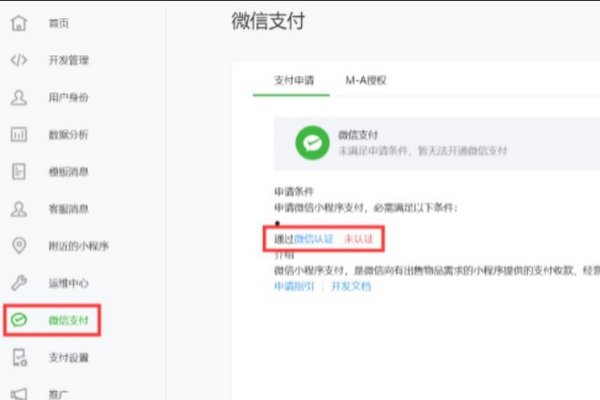The height and width of the screenshot is (400, 600).
Task: Click the code brackets icon for 开发管理
Action: pos(19,60)
